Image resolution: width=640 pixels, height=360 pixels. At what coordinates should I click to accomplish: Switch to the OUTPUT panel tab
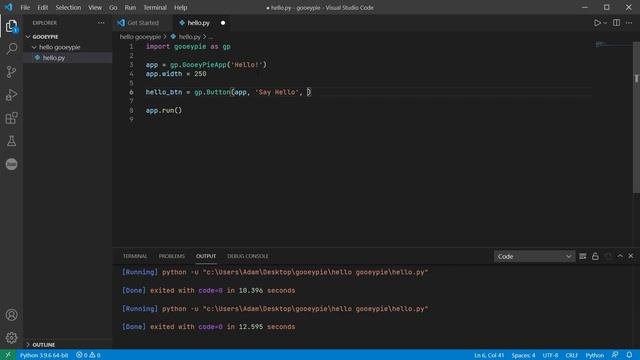point(206,256)
